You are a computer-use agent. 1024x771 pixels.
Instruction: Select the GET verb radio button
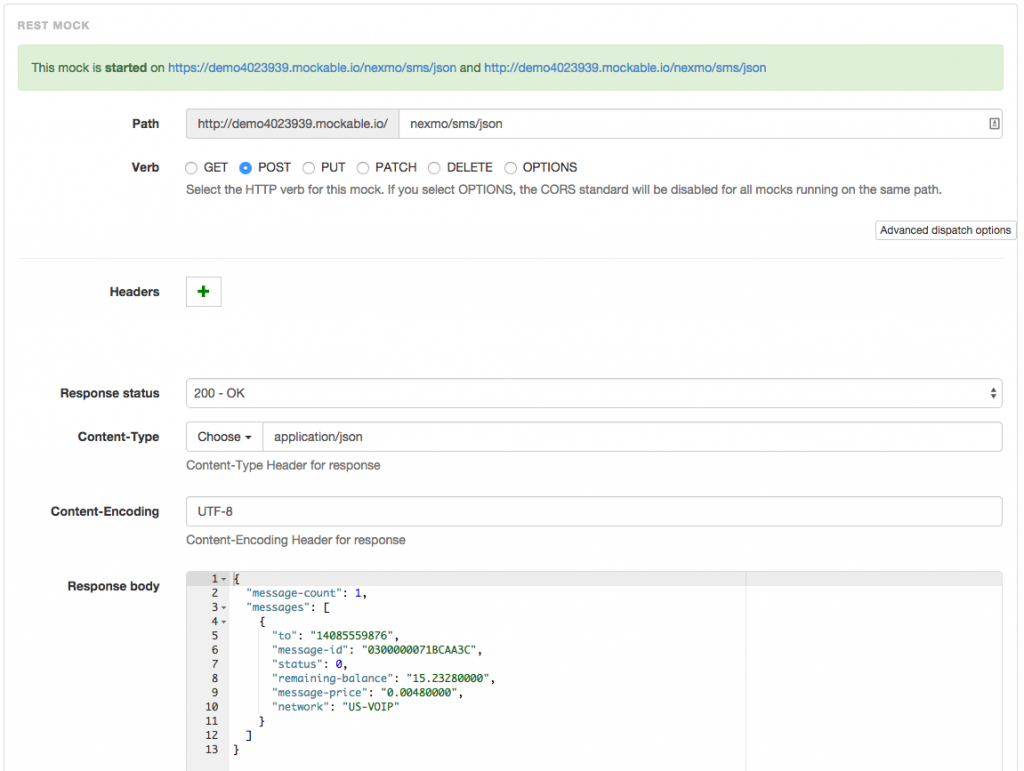click(x=192, y=168)
